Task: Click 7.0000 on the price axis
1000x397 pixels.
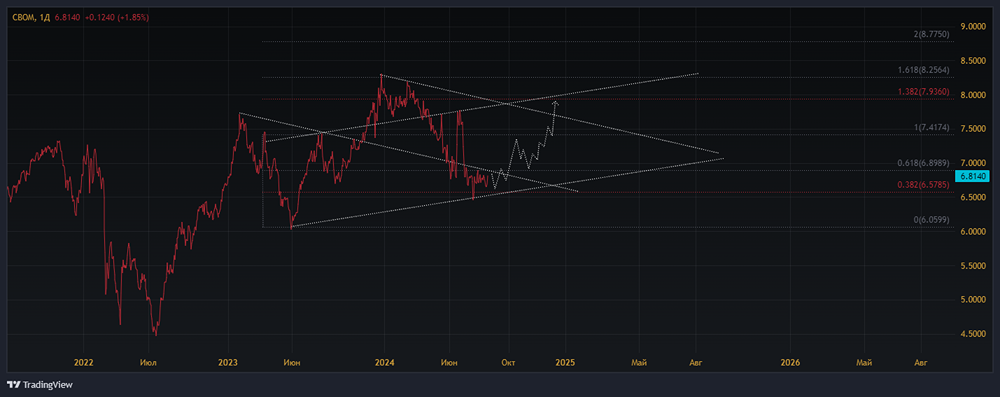Action: point(973,163)
